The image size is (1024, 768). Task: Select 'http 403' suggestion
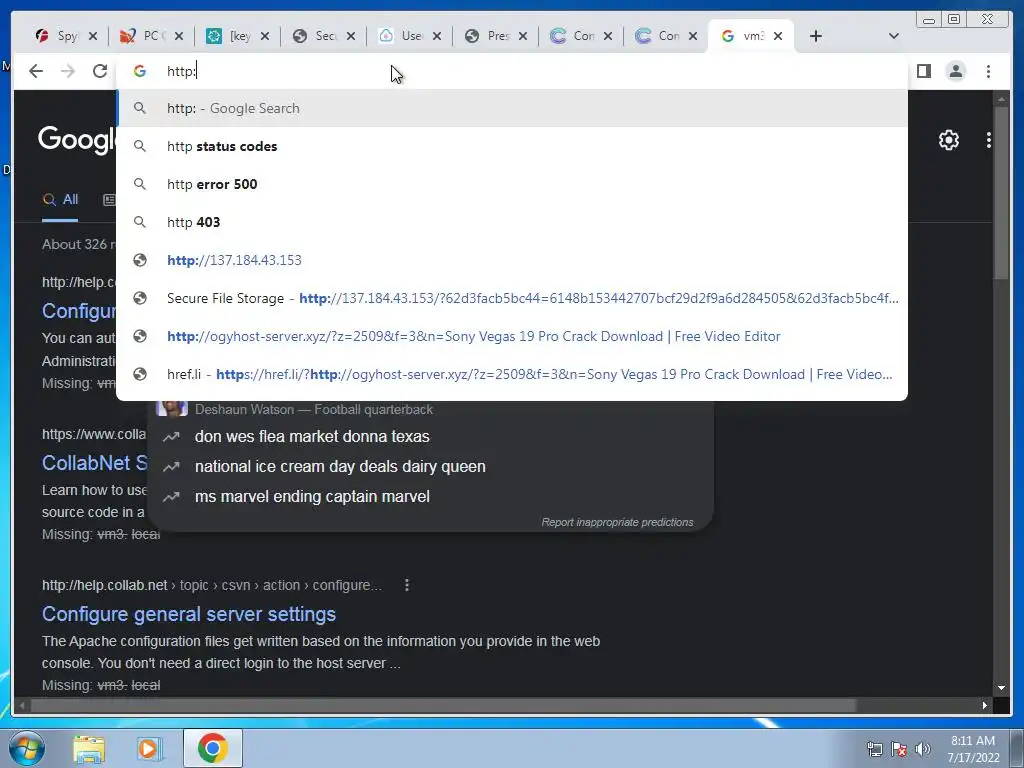click(511, 222)
